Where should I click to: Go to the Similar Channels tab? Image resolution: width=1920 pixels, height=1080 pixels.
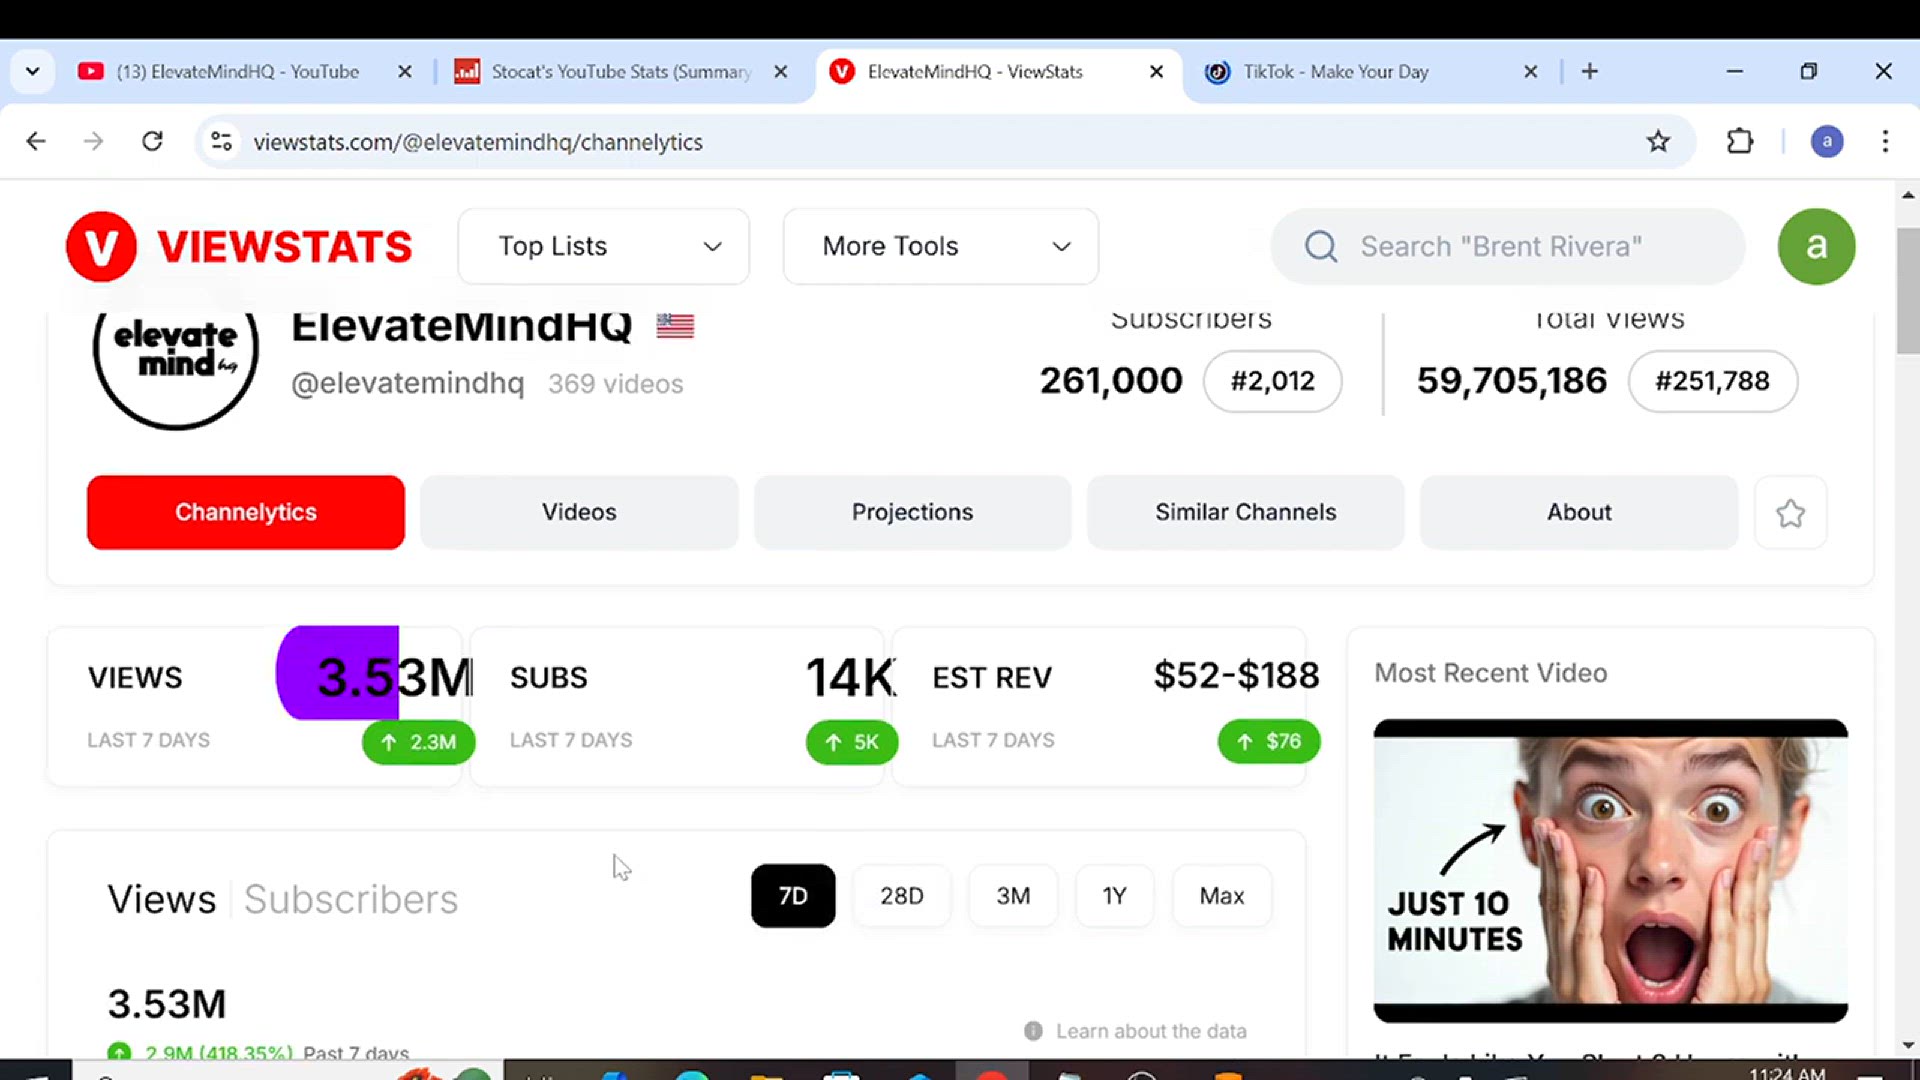point(1245,512)
